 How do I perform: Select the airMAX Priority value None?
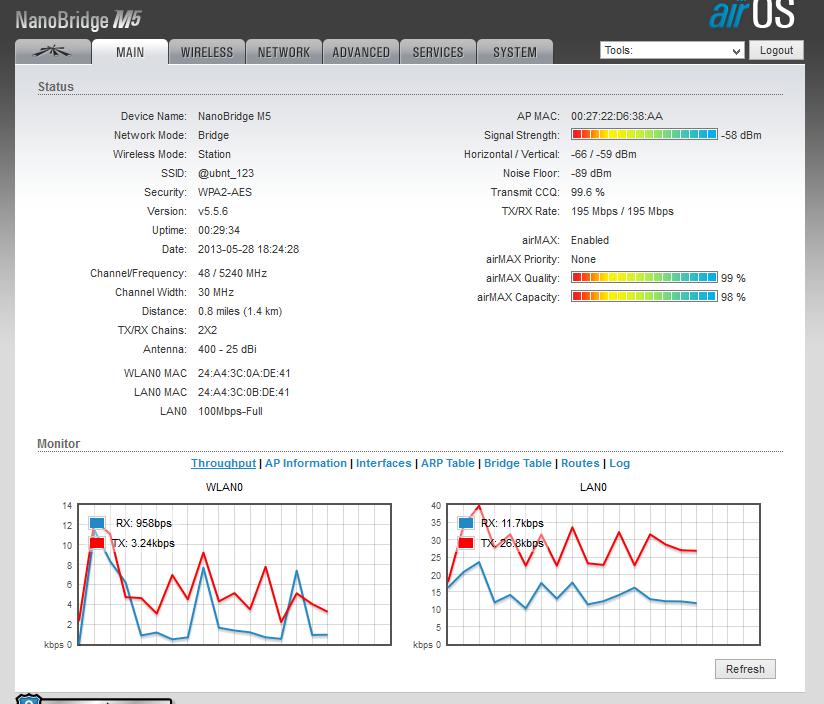tap(583, 259)
